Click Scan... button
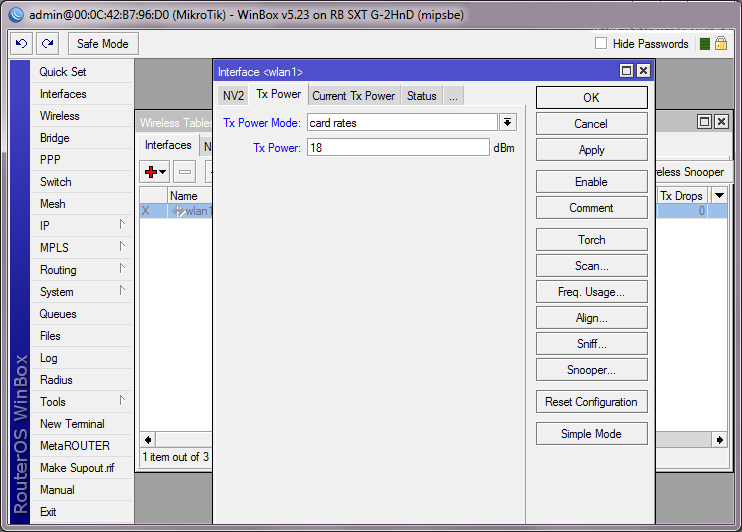This screenshot has width=742, height=532. [x=592, y=266]
